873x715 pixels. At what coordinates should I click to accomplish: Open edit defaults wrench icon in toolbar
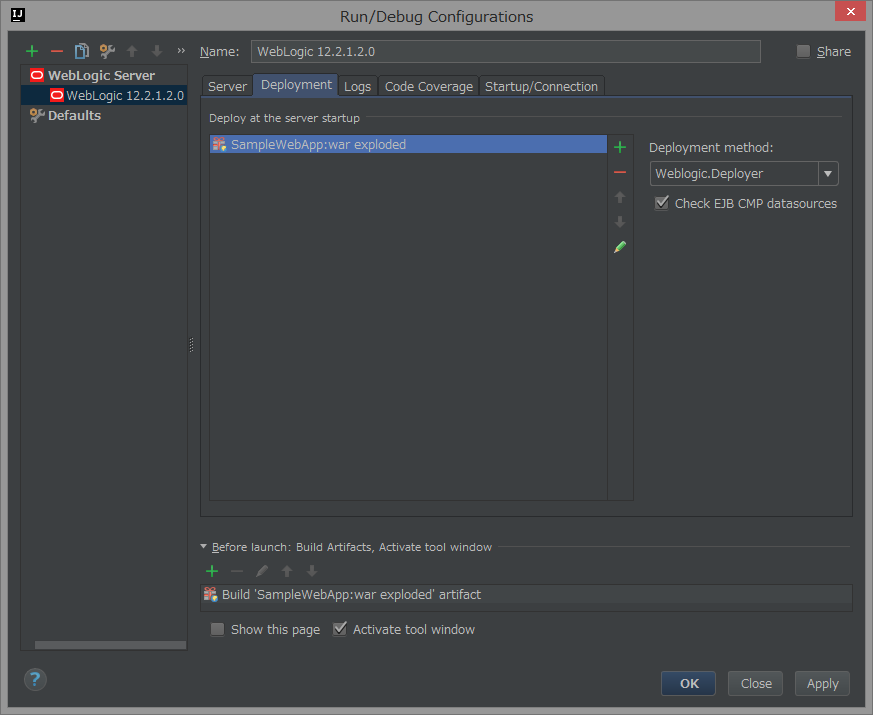point(107,51)
